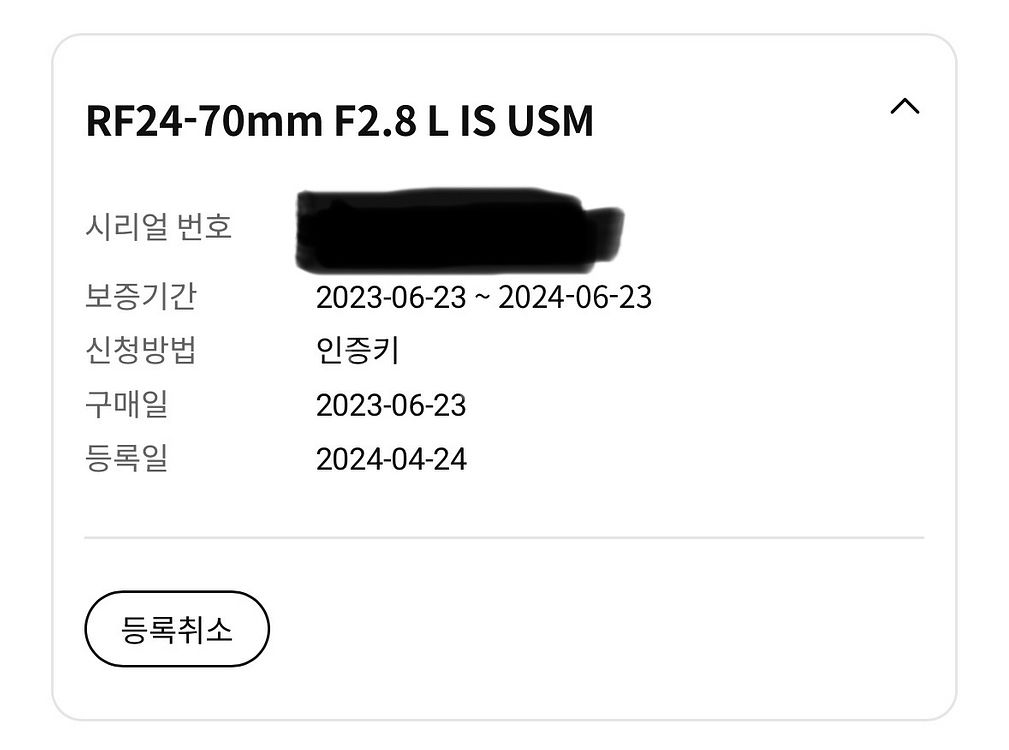
Task: Select the 보증기간 label
Action: [141, 297]
